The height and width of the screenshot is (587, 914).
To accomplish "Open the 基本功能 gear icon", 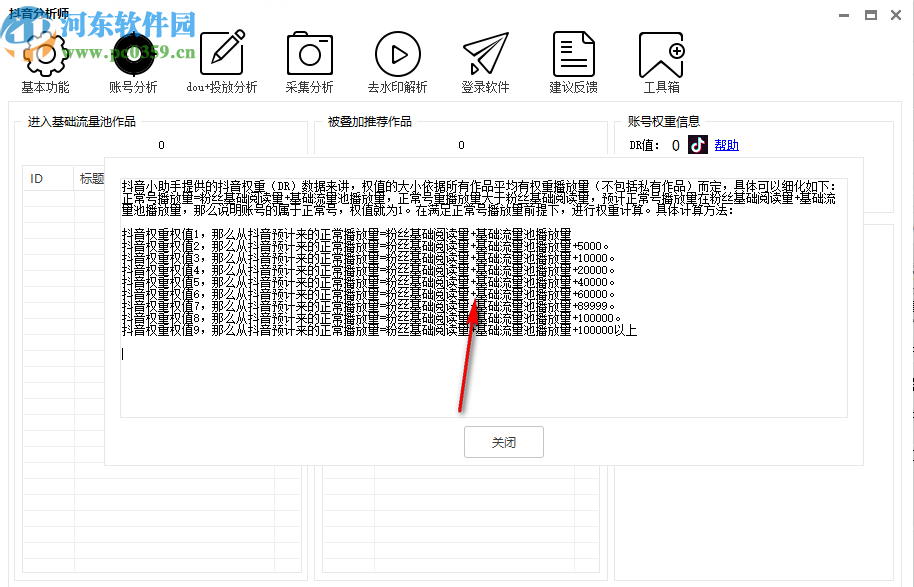I will tap(45, 54).
